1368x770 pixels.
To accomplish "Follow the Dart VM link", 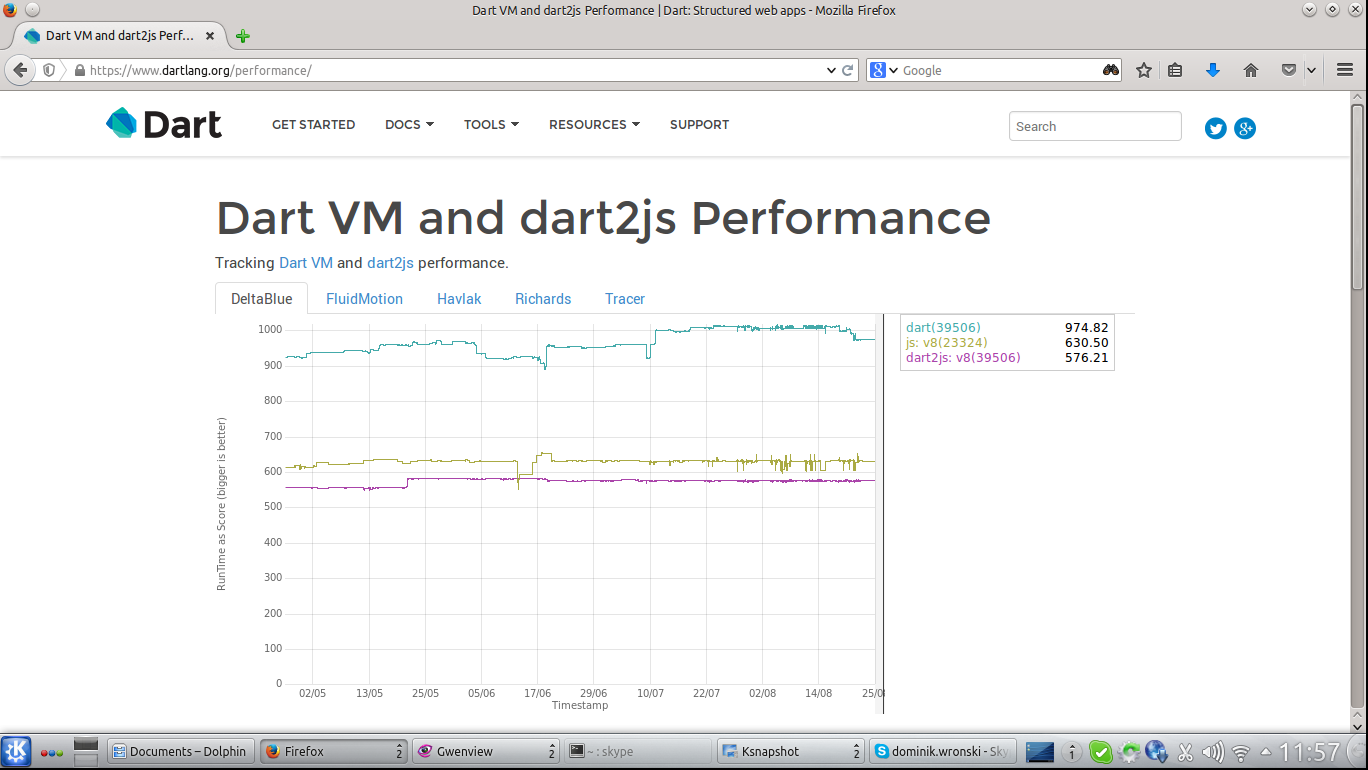I will point(306,263).
